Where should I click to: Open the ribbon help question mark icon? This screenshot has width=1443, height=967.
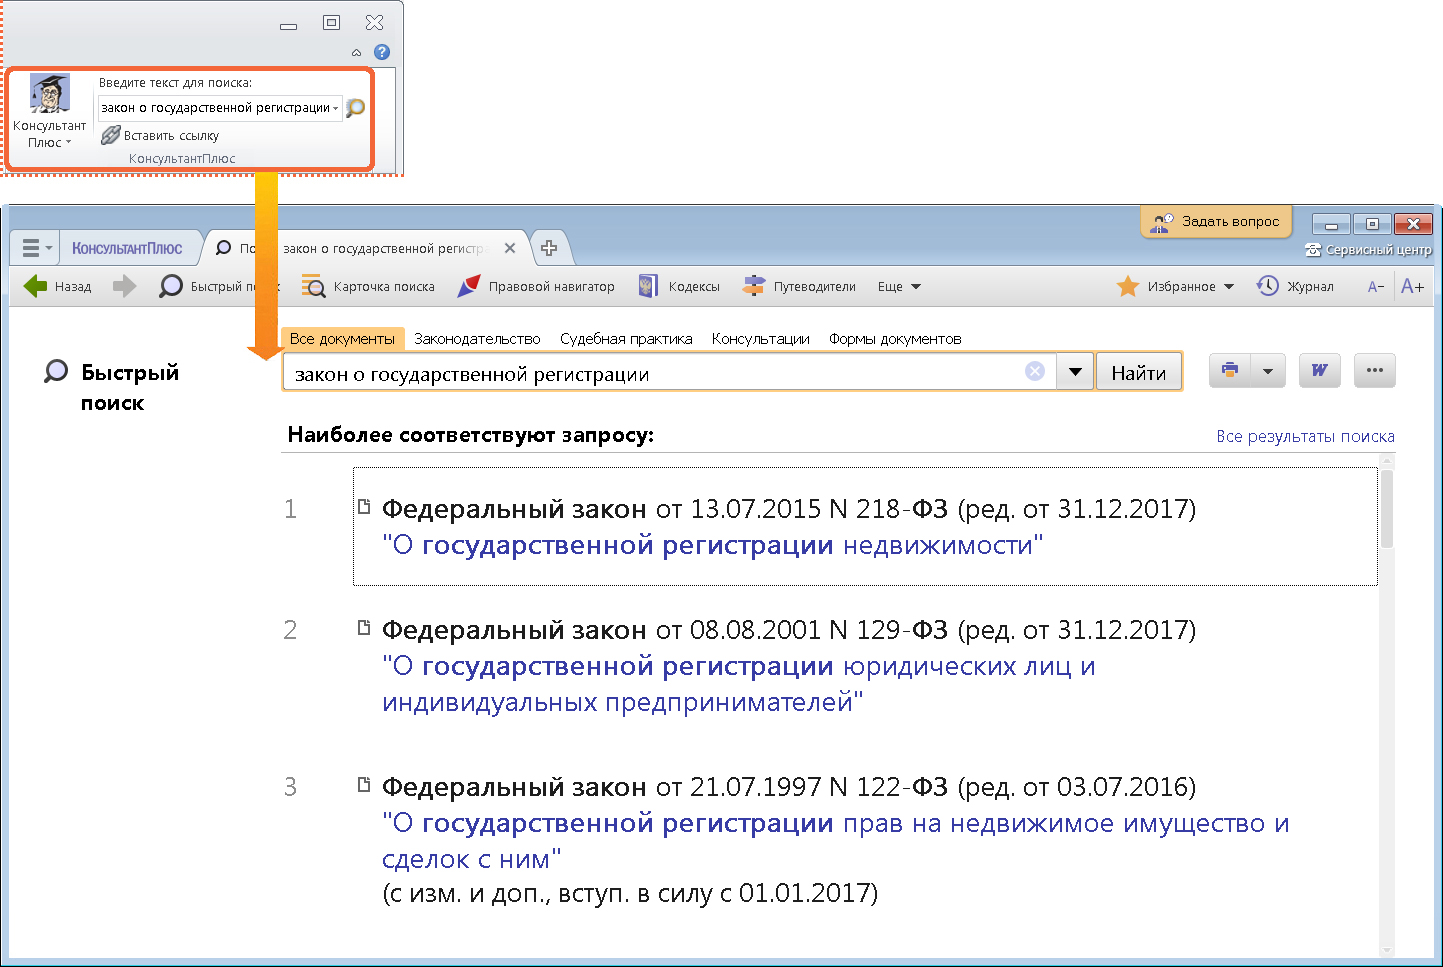(382, 52)
